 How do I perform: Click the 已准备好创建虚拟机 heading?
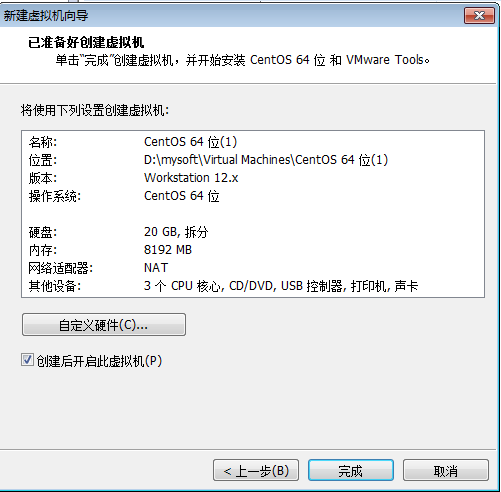pos(86,43)
